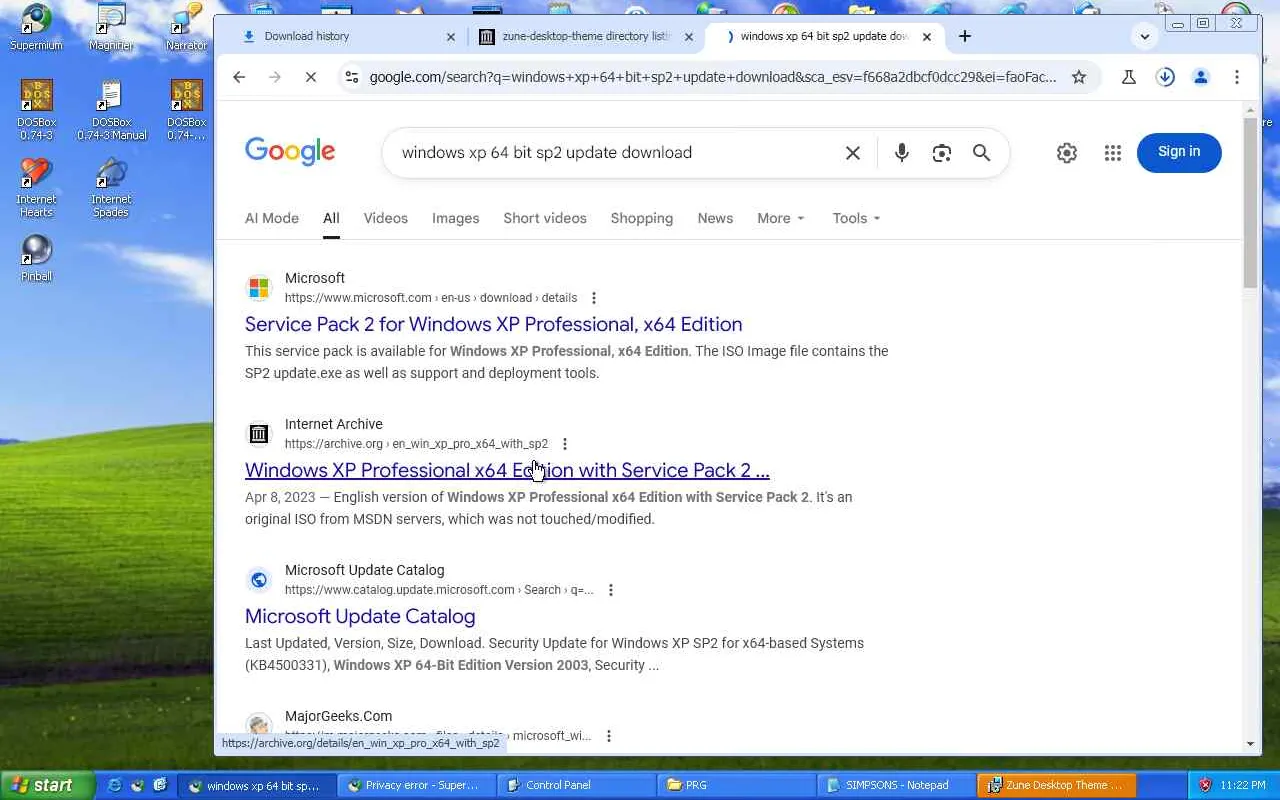The height and width of the screenshot is (800, 1280).
Task: Select the Videos search tab
Action: point(386,218)
